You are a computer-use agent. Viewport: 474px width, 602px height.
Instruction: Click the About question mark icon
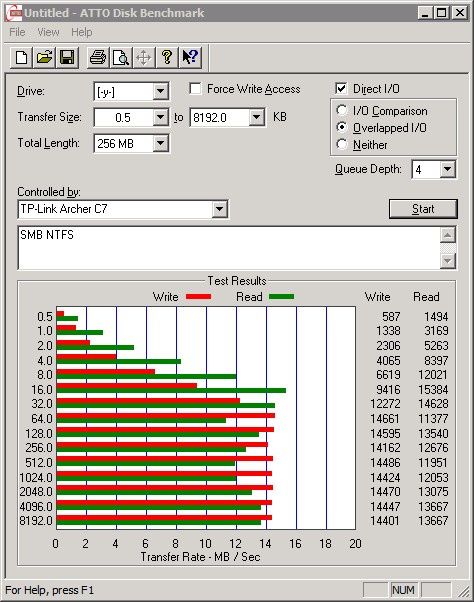167,58
